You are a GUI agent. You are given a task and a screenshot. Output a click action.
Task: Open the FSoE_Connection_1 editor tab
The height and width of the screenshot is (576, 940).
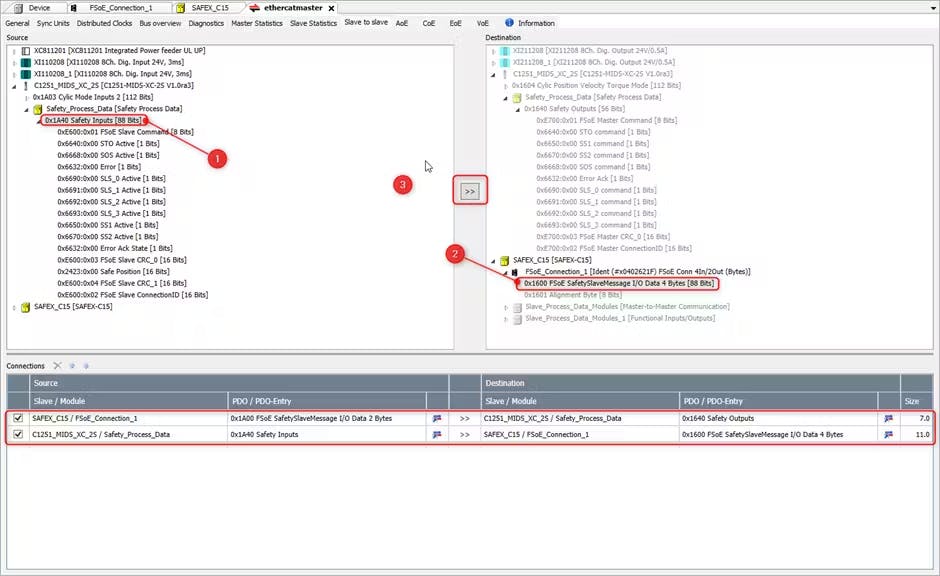[x=120, y=7]
